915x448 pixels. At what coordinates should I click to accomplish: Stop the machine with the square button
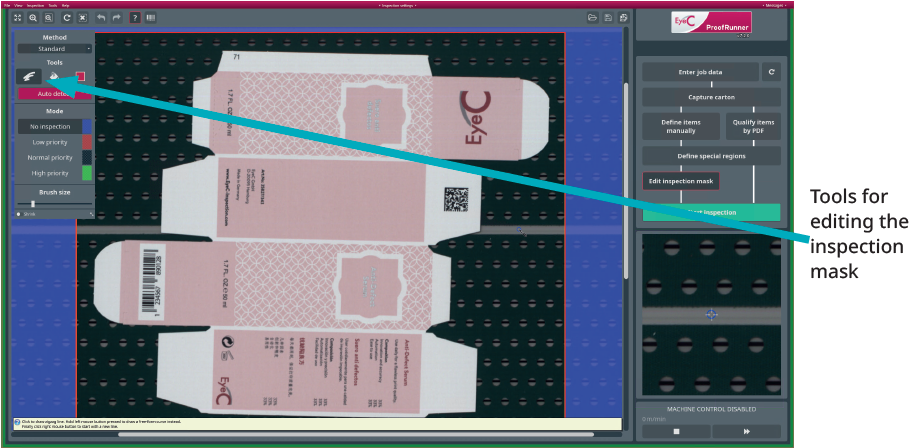pos(677,432)
